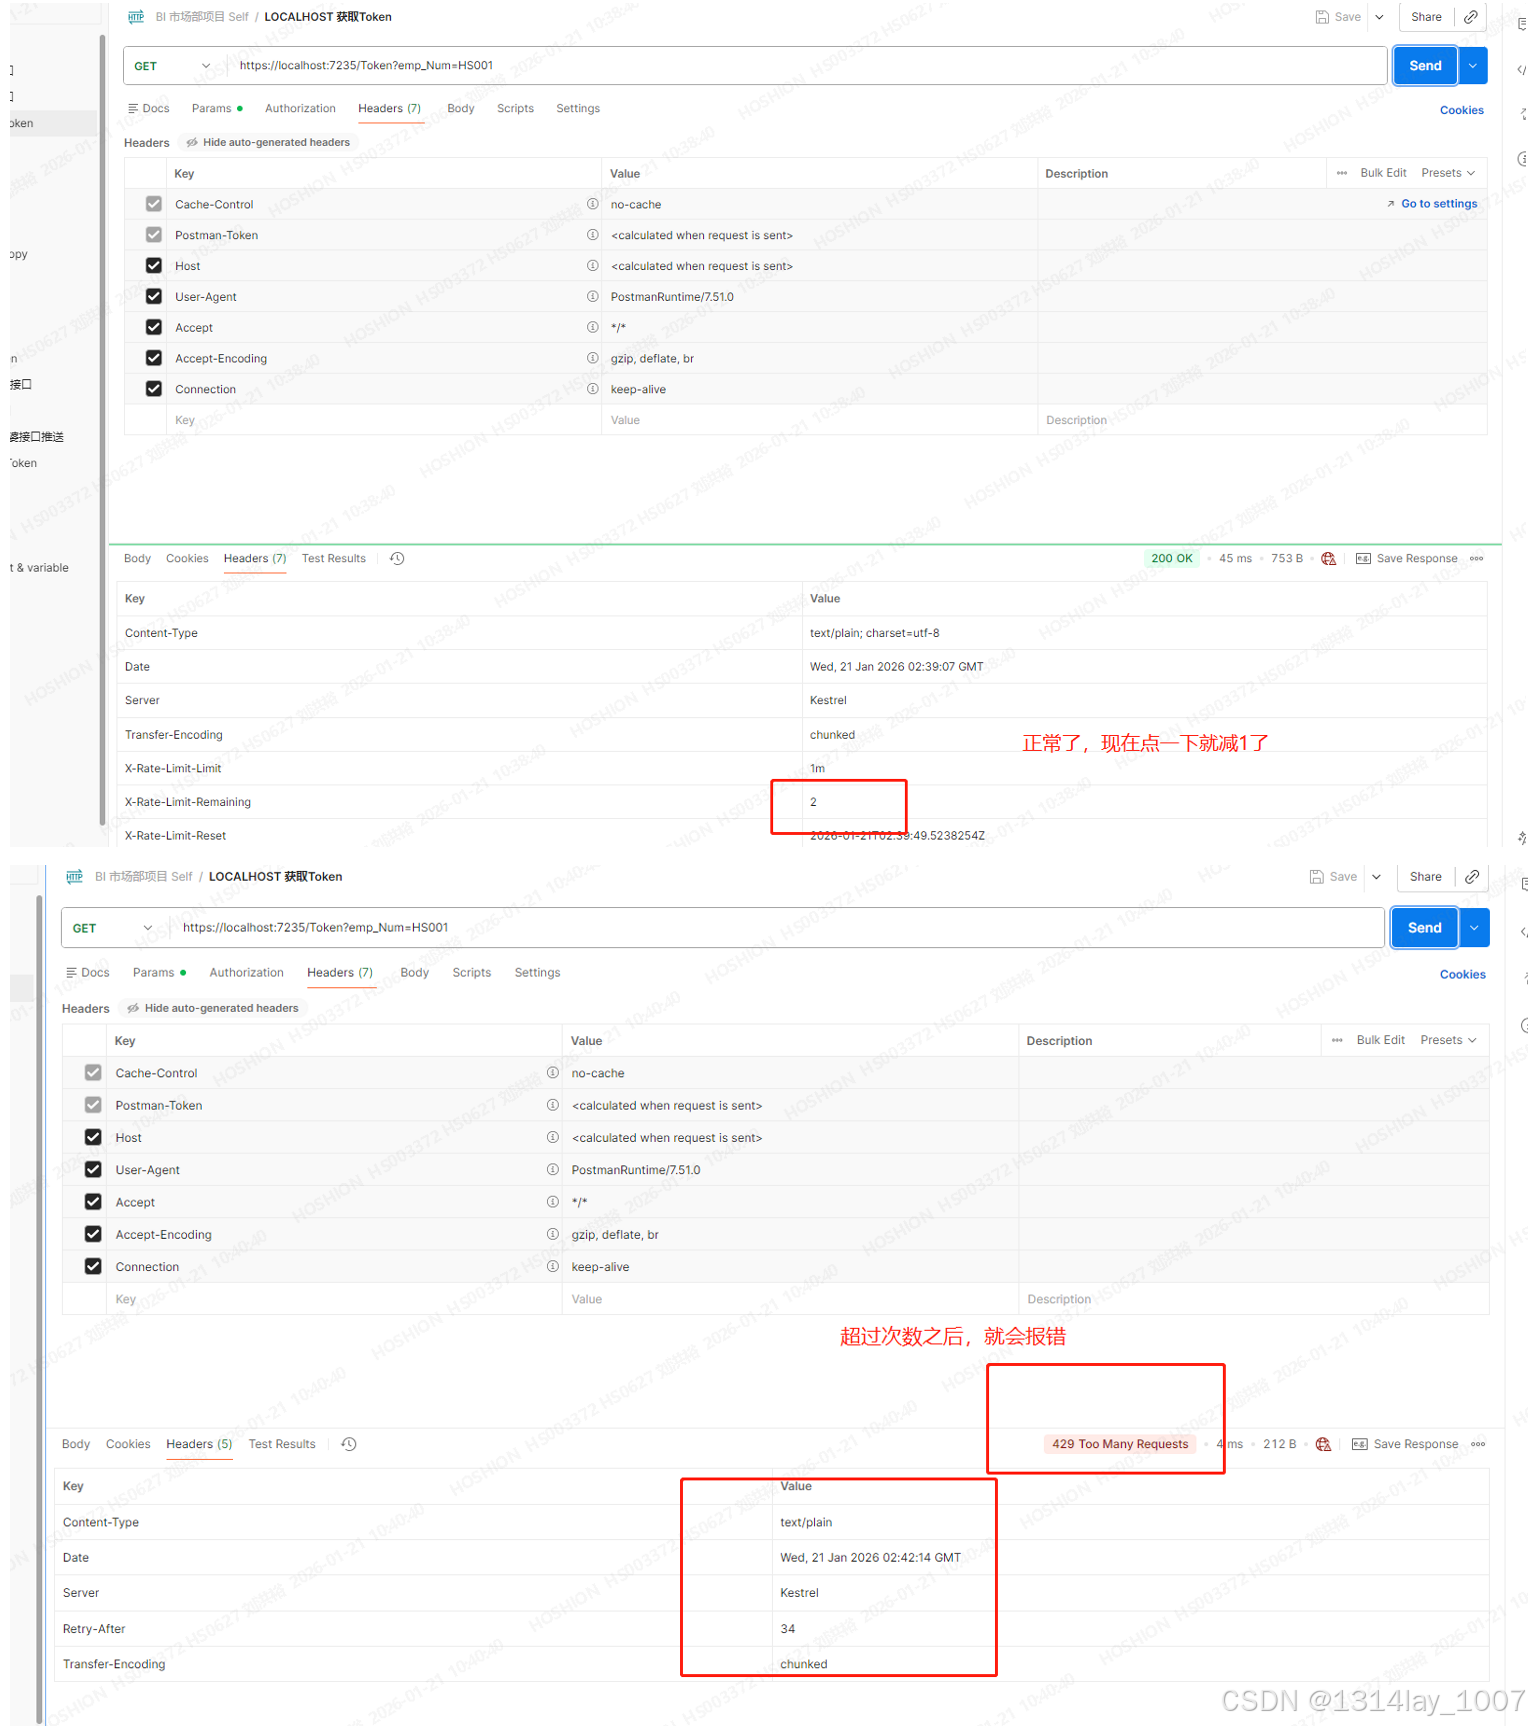Copy the request link icon in the upper screenshot

(x=1471, y=17)
